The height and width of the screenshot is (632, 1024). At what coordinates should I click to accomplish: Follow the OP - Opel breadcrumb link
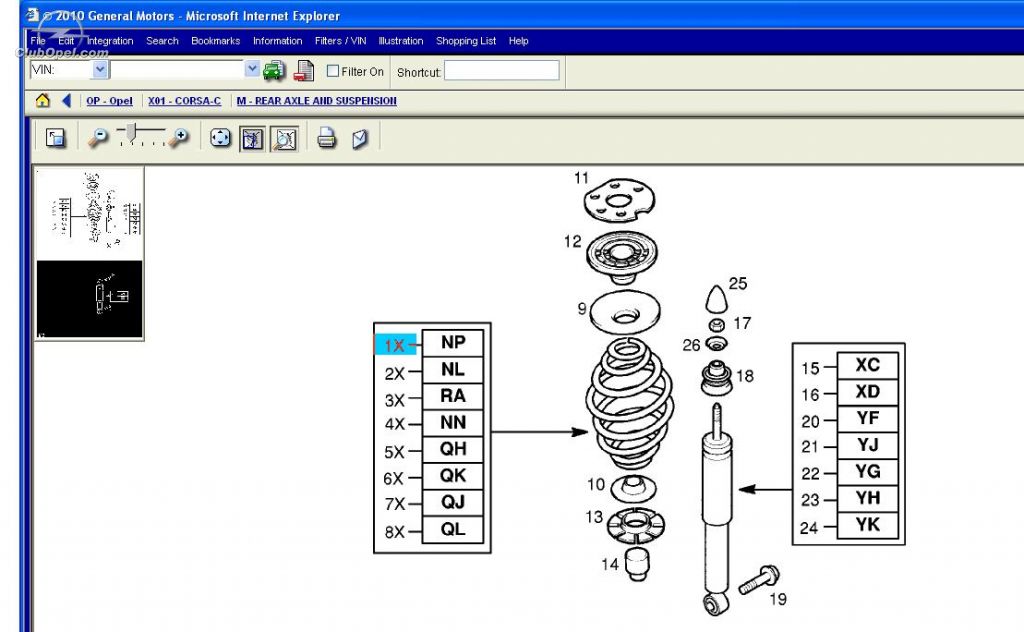pos(109,101)
